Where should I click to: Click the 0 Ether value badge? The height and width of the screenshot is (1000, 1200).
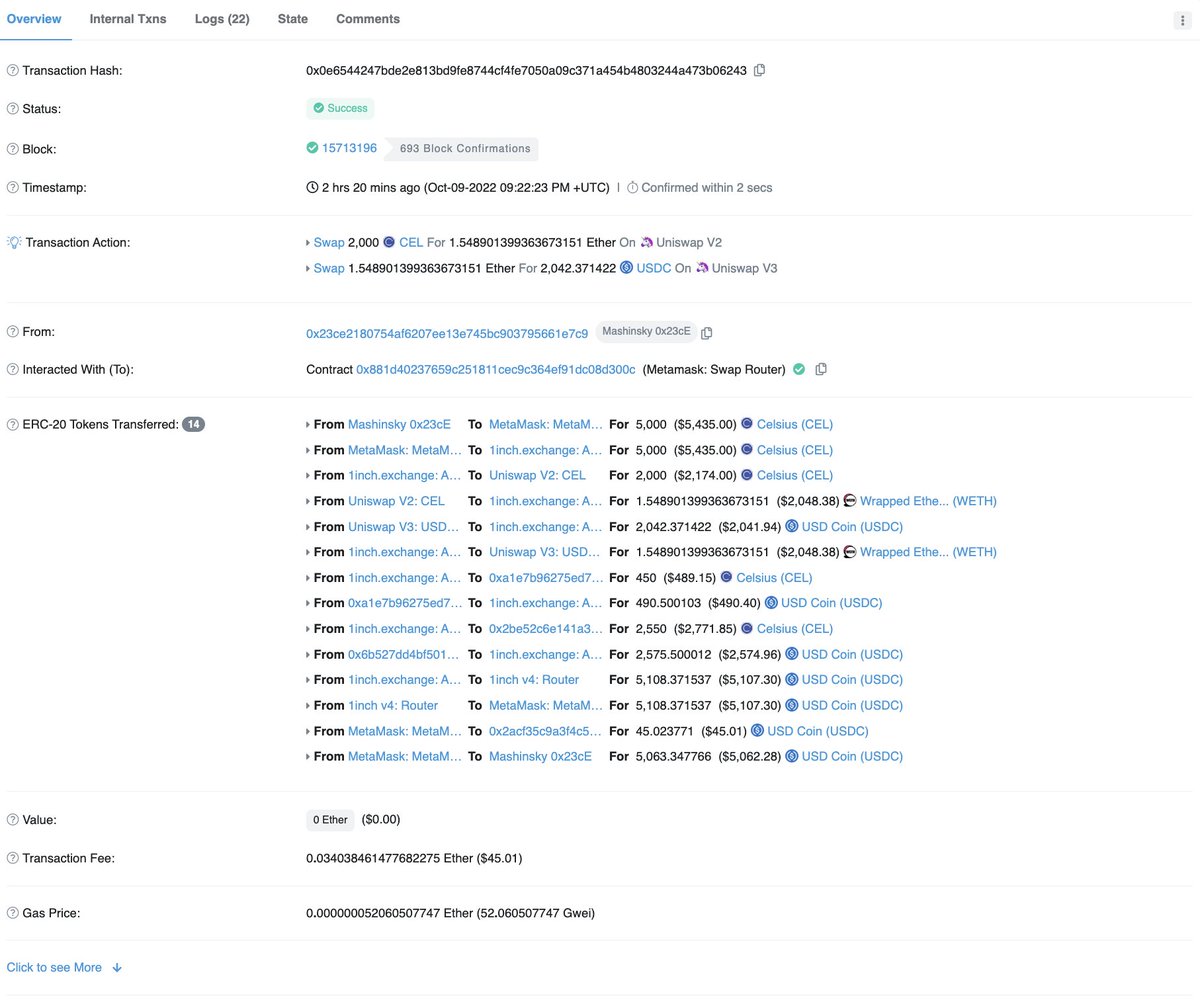pyautogui.click(x=330, y=820)
